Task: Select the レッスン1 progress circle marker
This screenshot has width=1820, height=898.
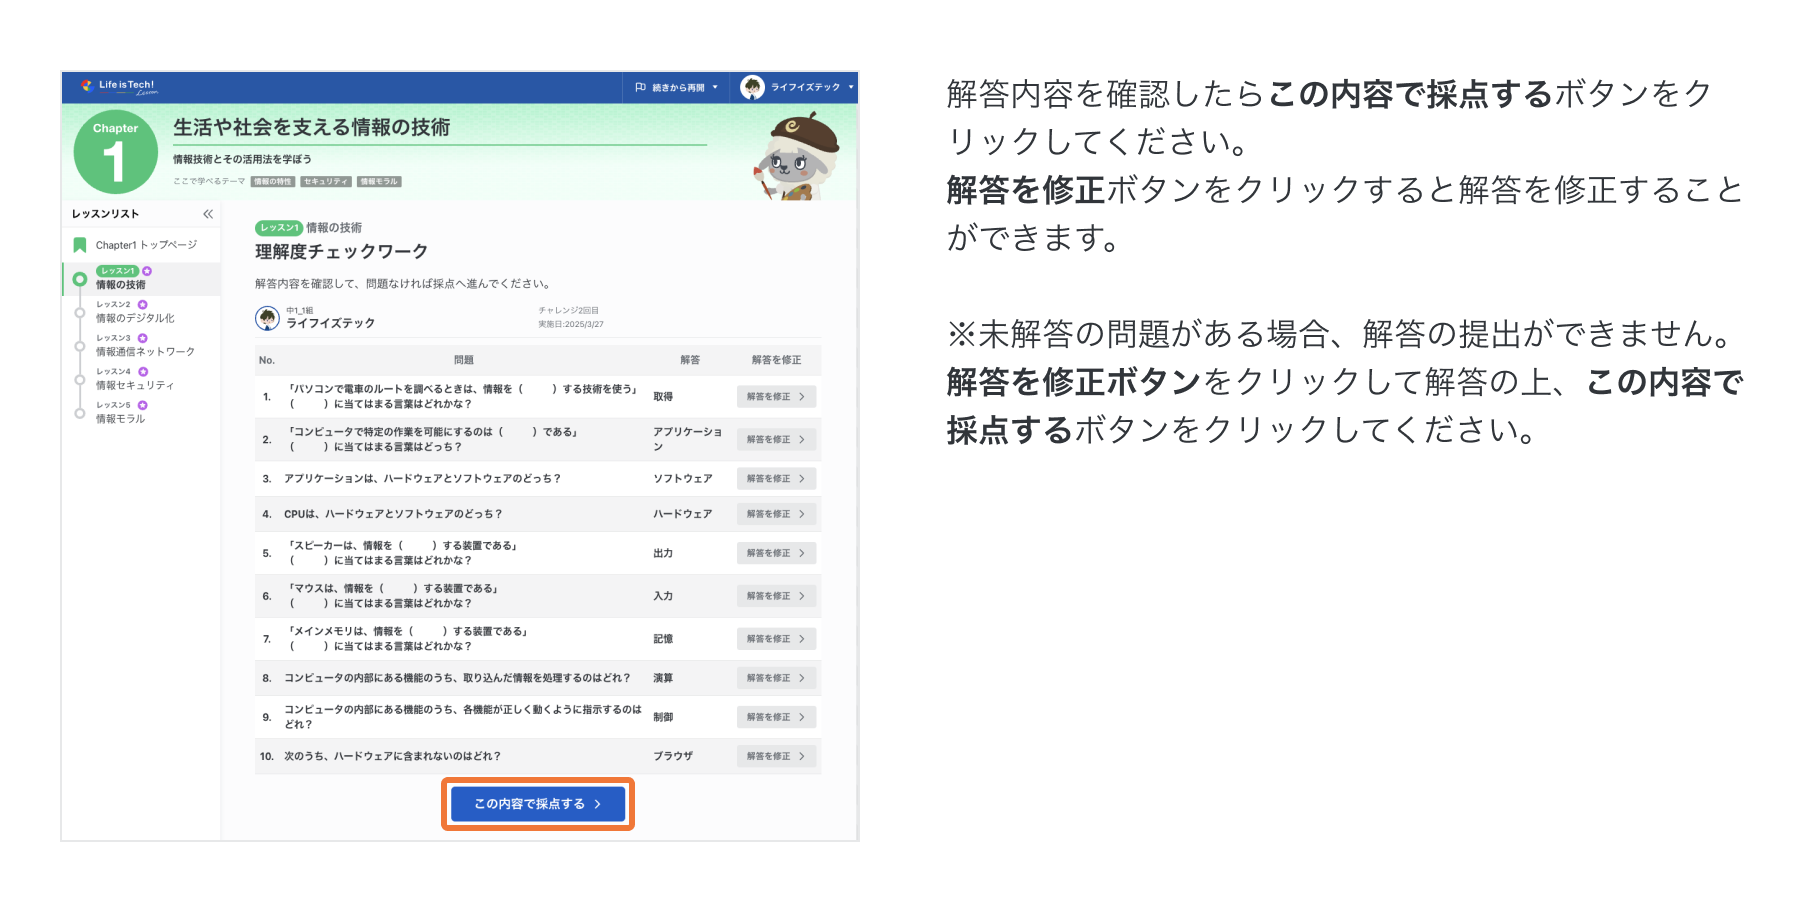Action: click(80, 279)
